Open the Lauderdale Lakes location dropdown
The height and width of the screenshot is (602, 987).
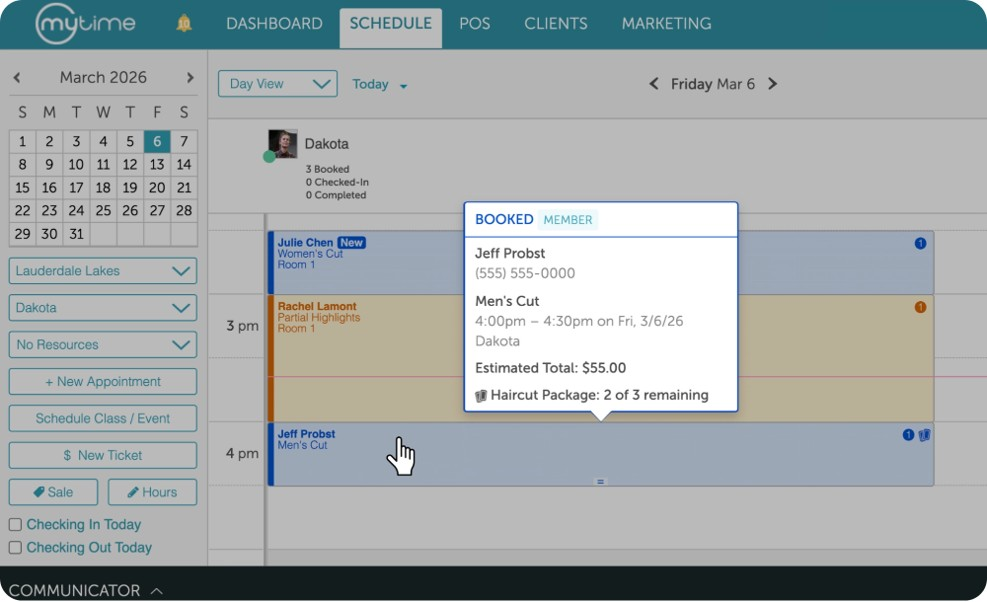click(103, 271)
